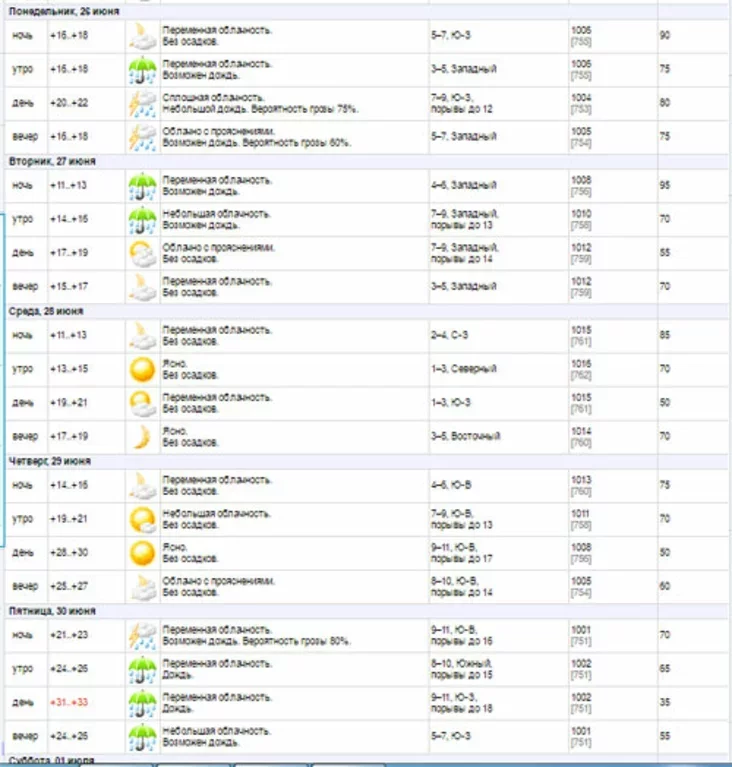This screenshot has width=732, height=767.
Task: Click the umbrella icon for Friday evening
Action: click(x=142, y=737)
